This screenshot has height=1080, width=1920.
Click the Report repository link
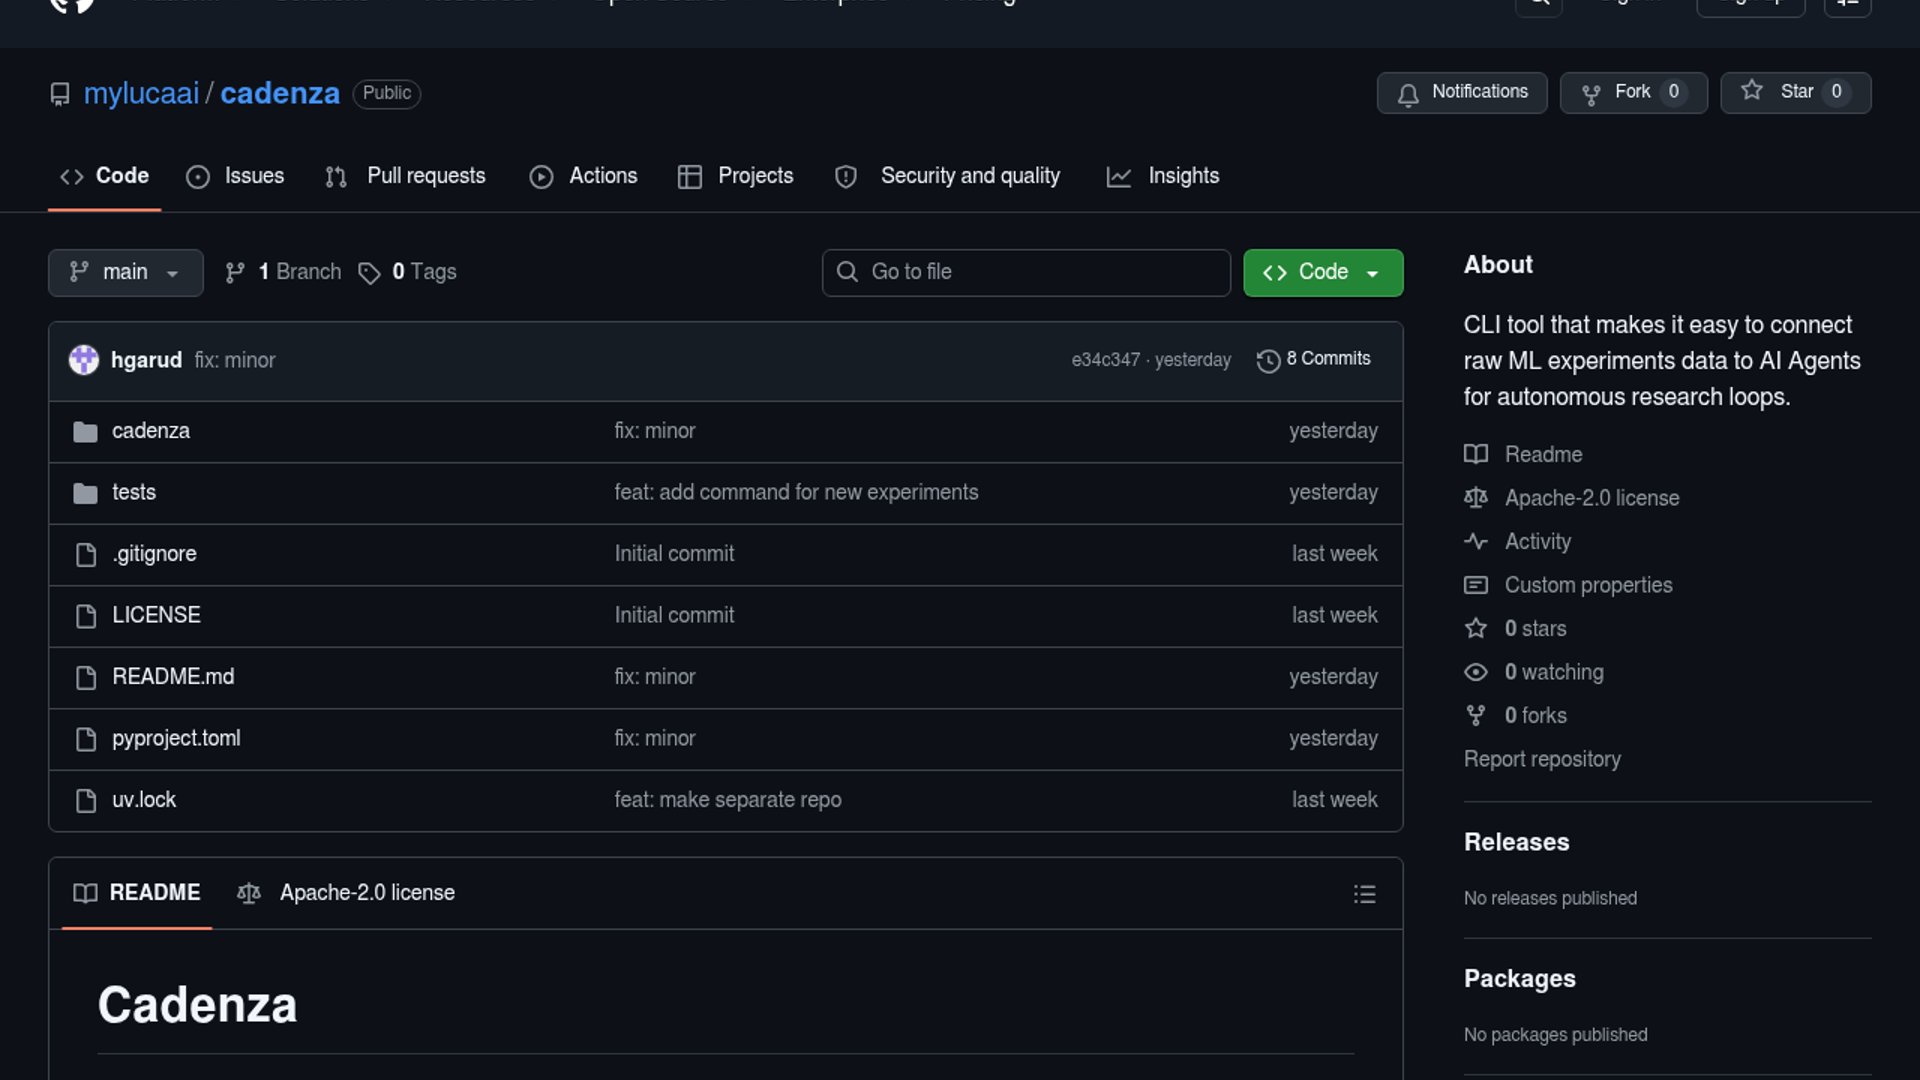pos(1542,759)
